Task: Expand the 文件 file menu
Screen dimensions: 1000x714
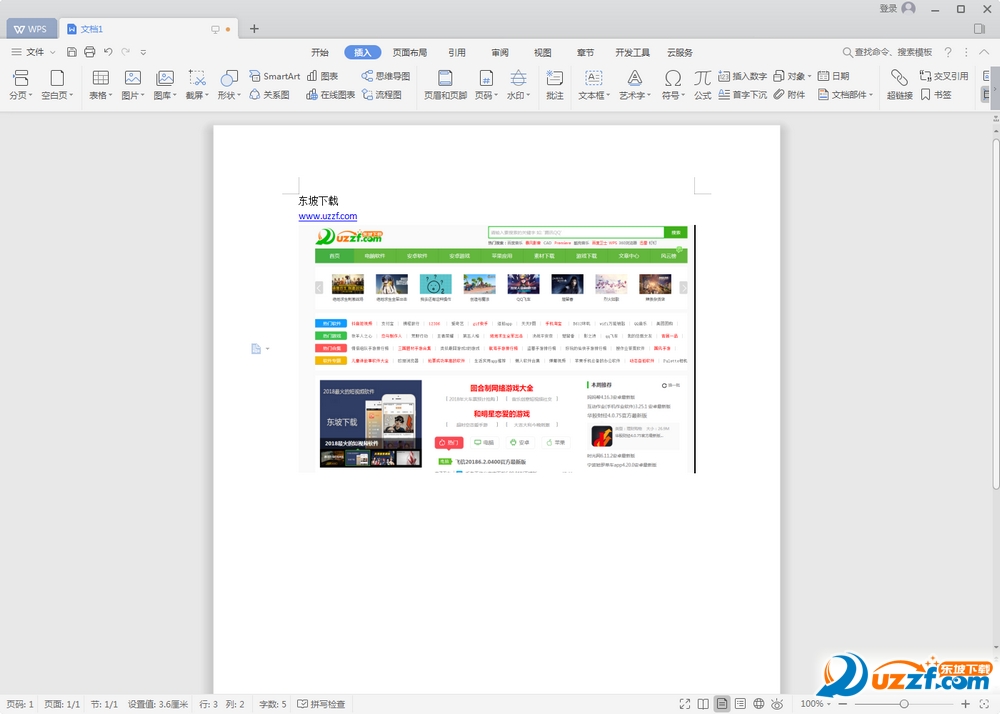Action: 34,52
